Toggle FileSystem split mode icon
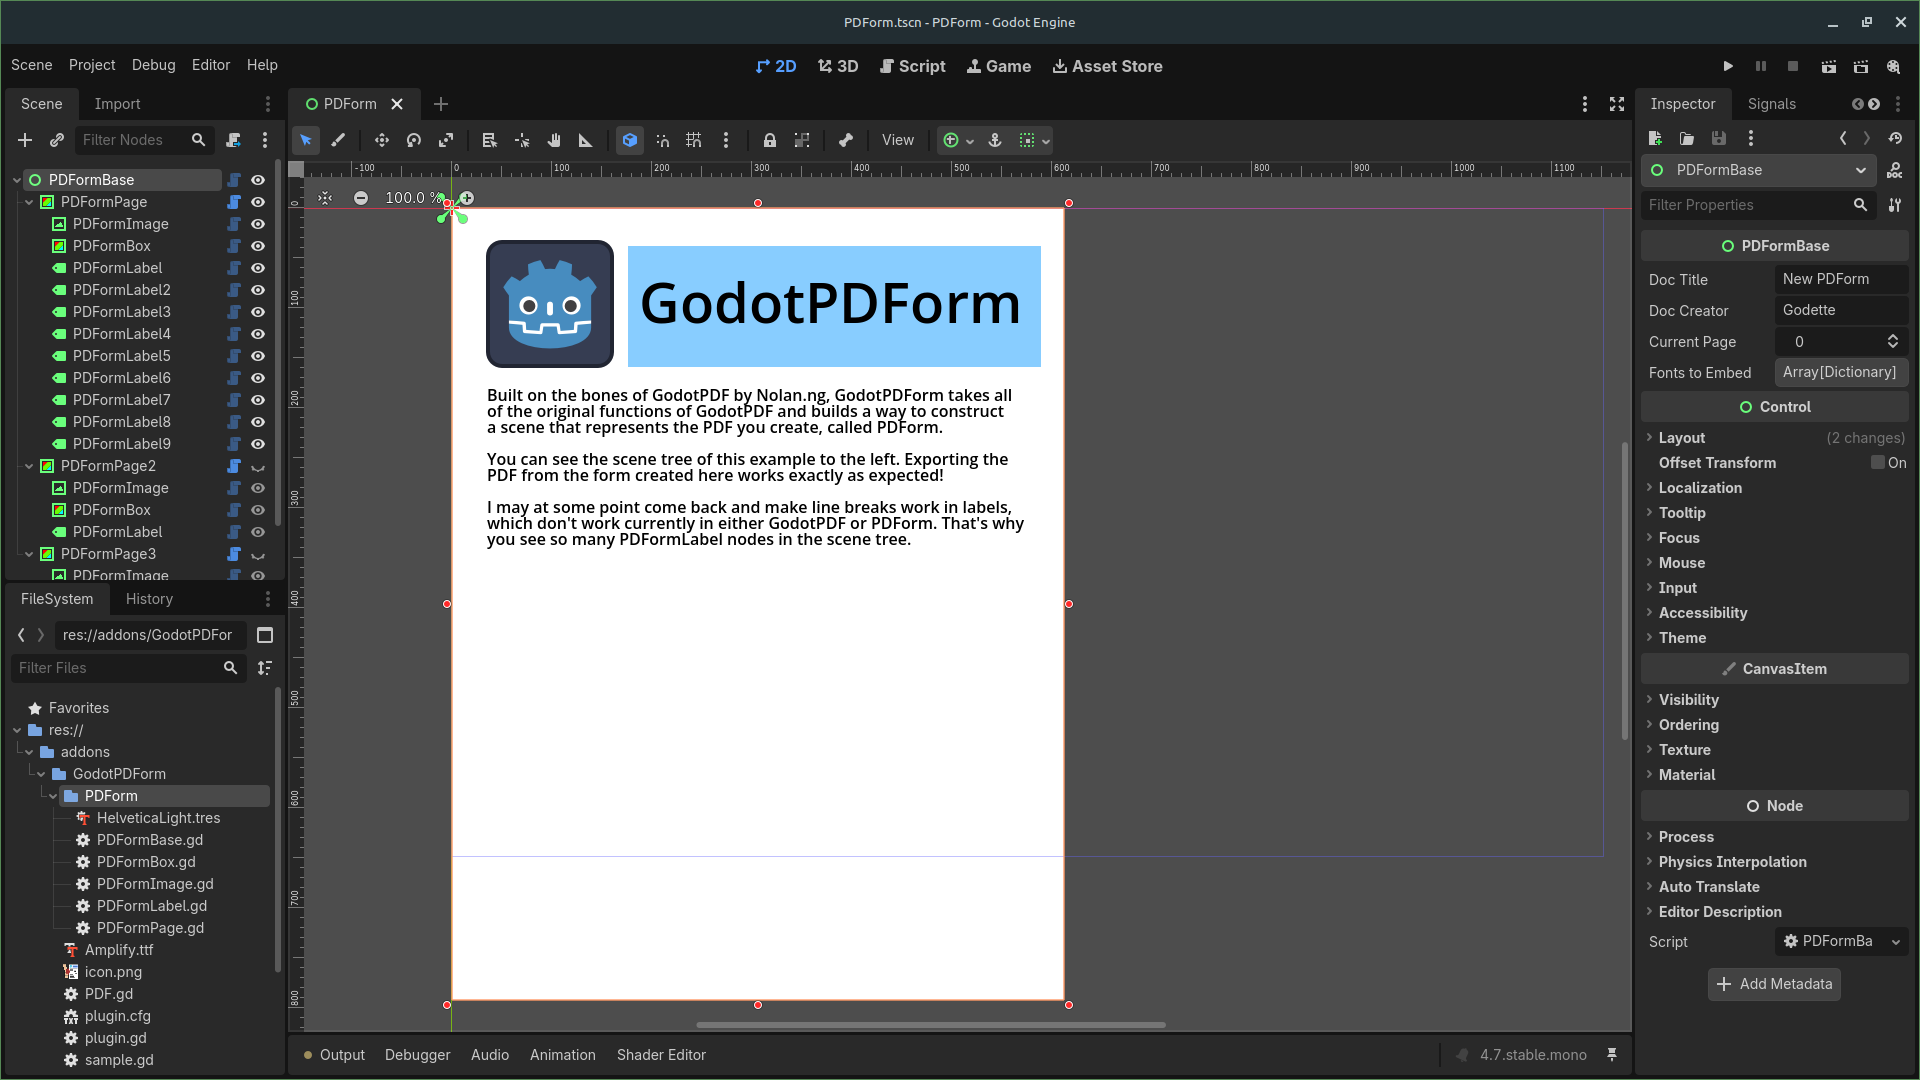This screenshot has width=1920, height=1080. [x=265, y=635]
